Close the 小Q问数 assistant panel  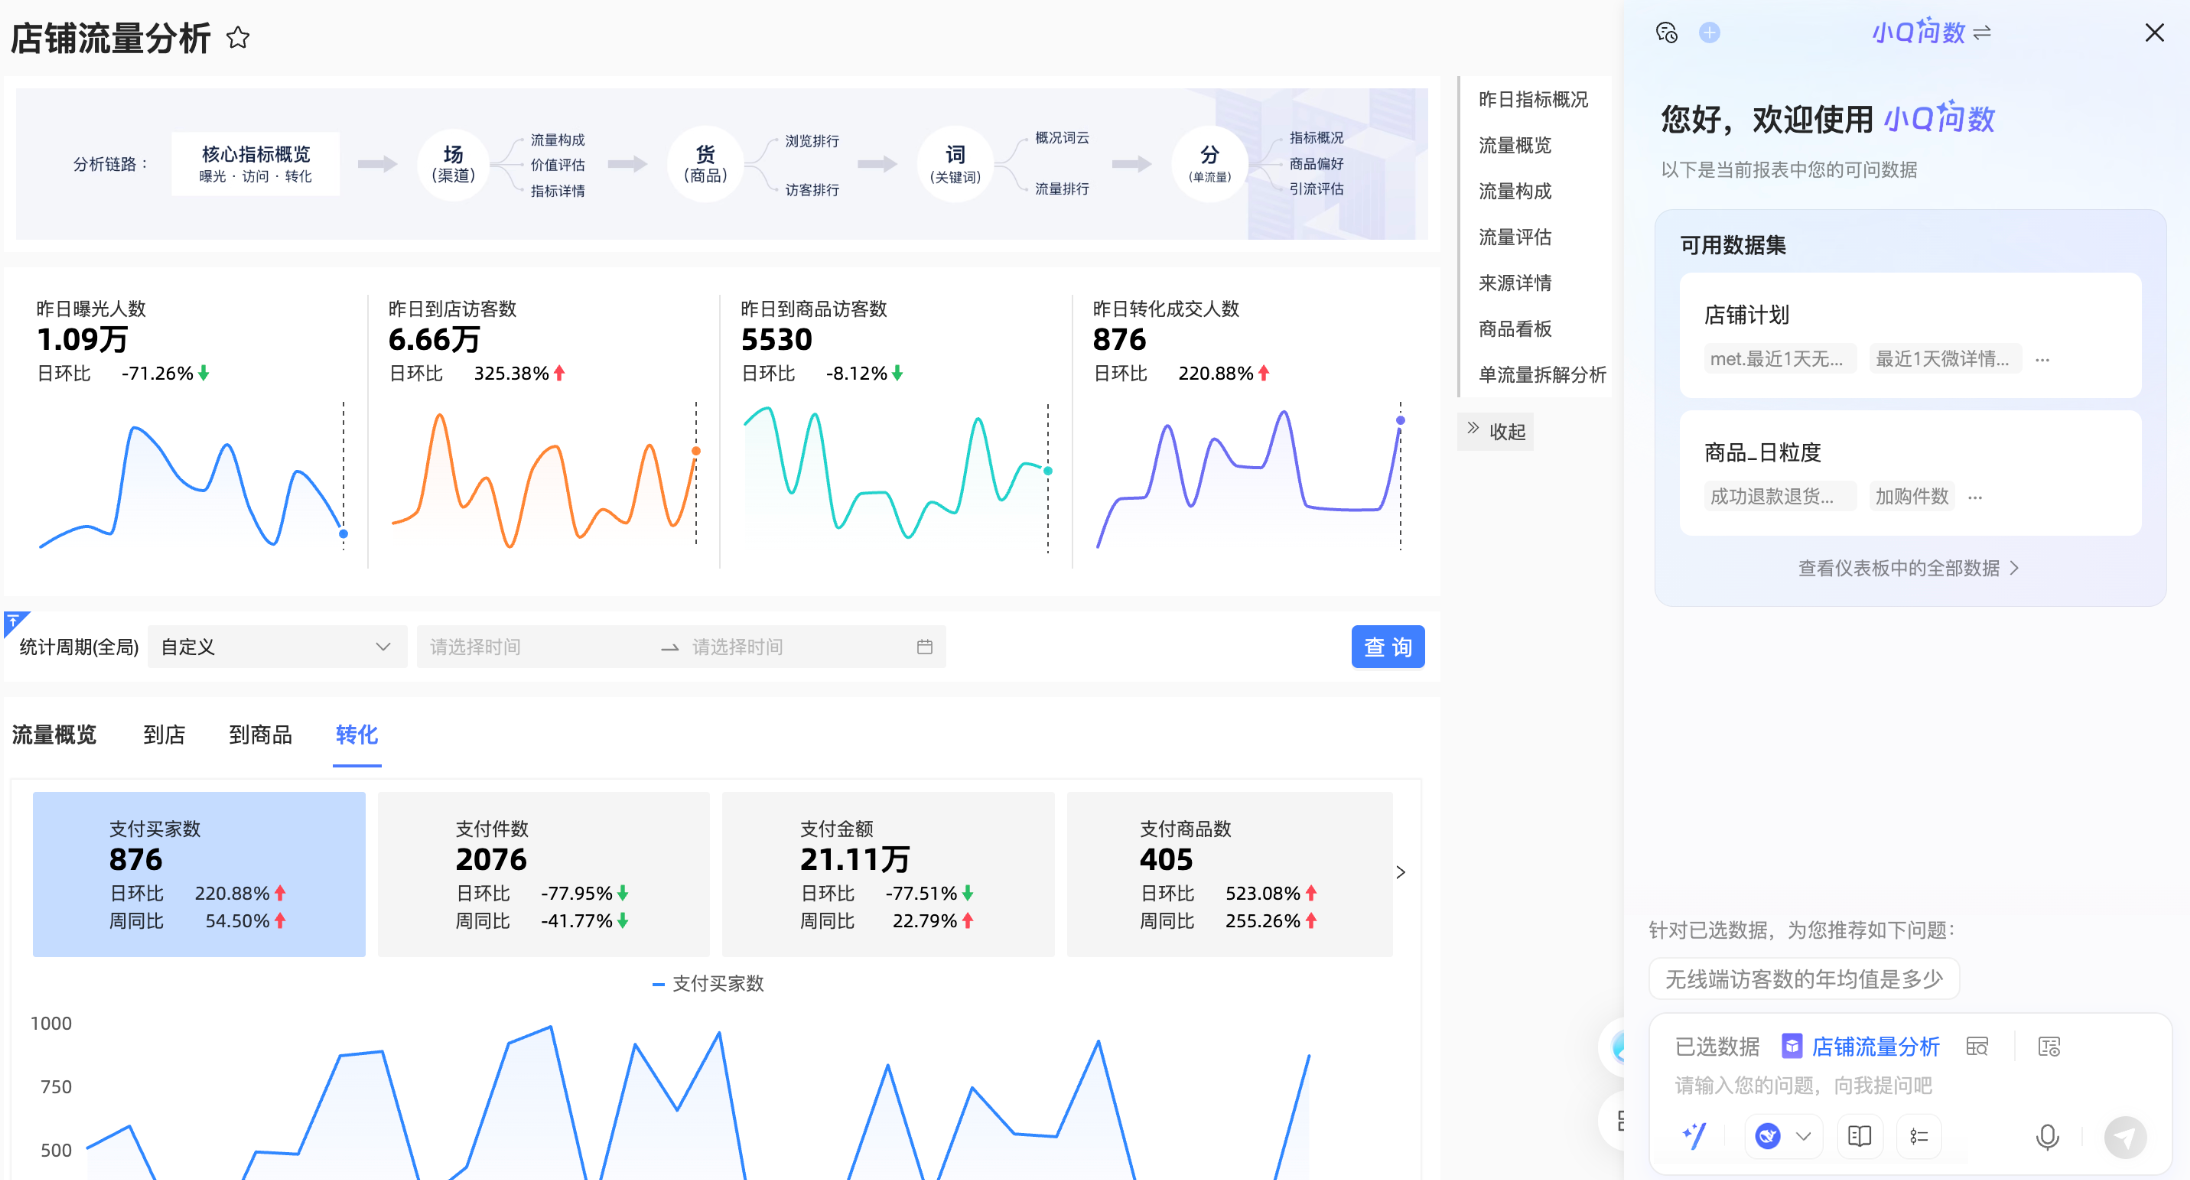2155,33
